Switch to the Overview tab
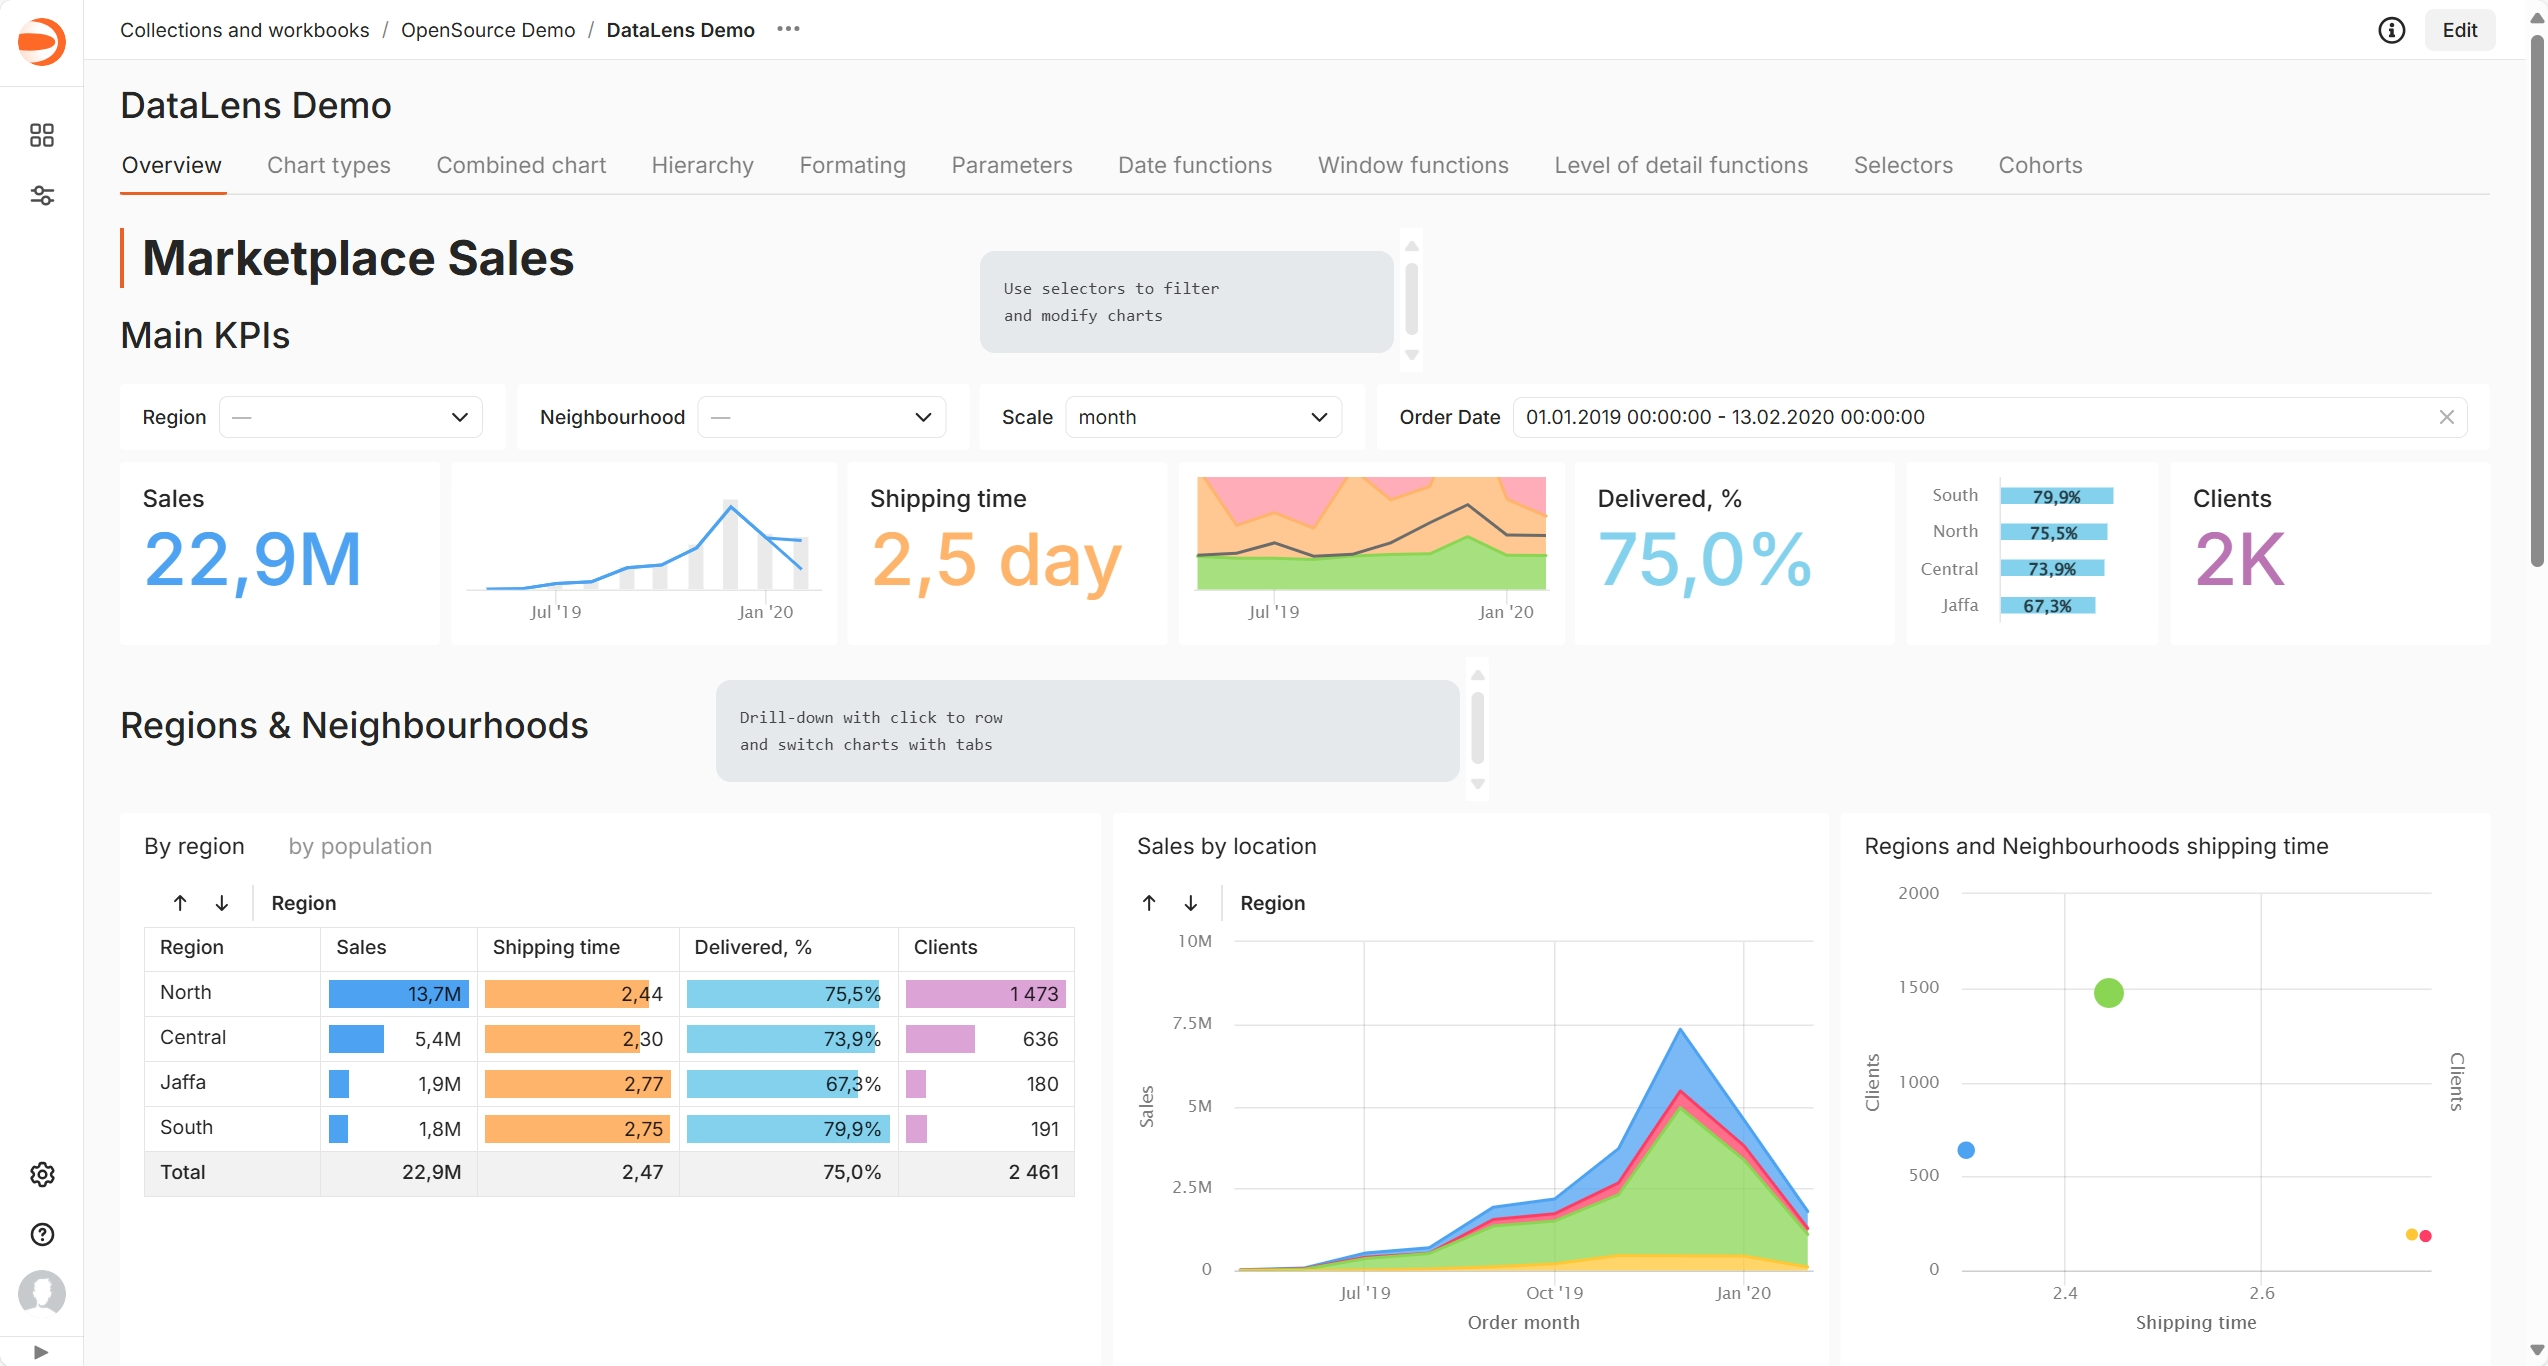 click(172, 165)
